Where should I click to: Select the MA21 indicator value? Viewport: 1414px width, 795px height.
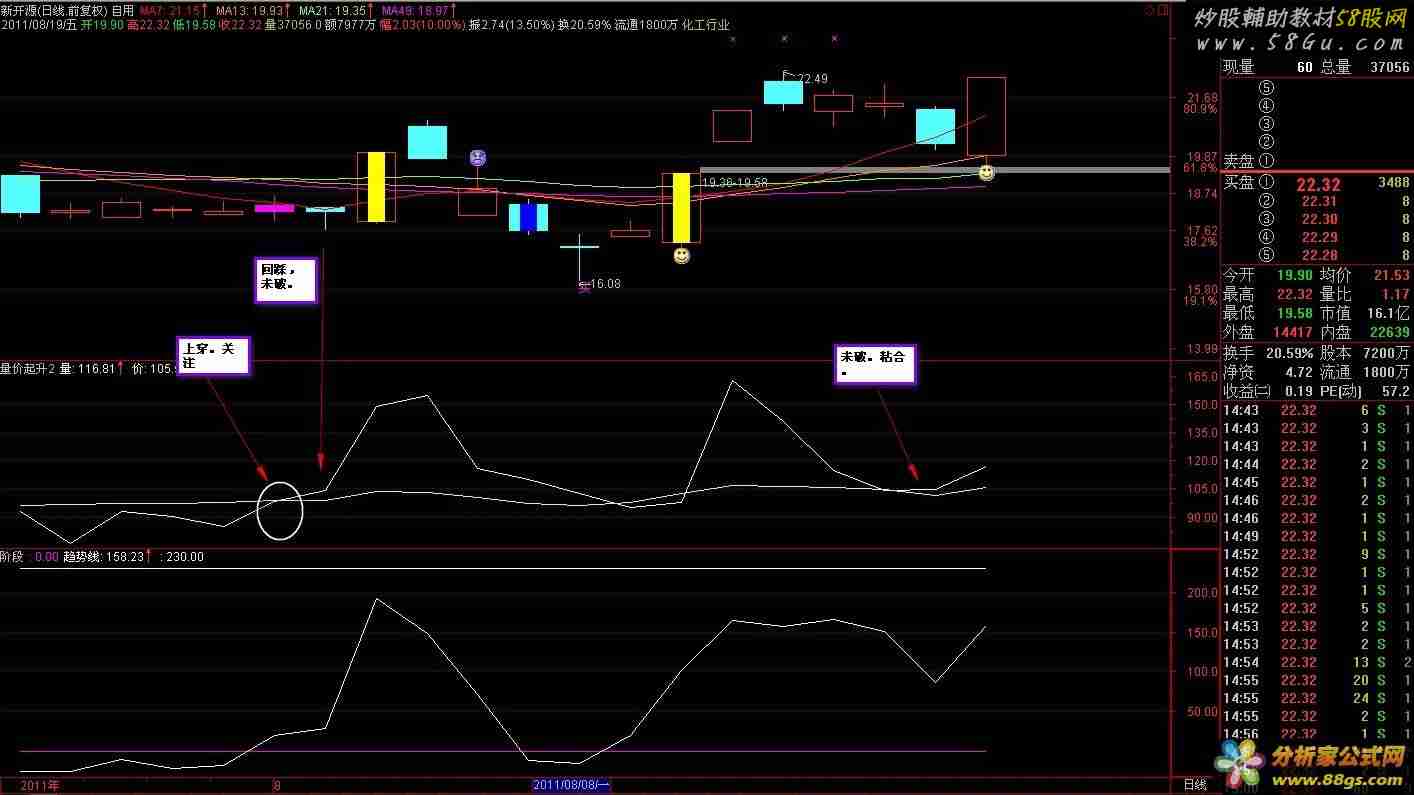point(334,10)
